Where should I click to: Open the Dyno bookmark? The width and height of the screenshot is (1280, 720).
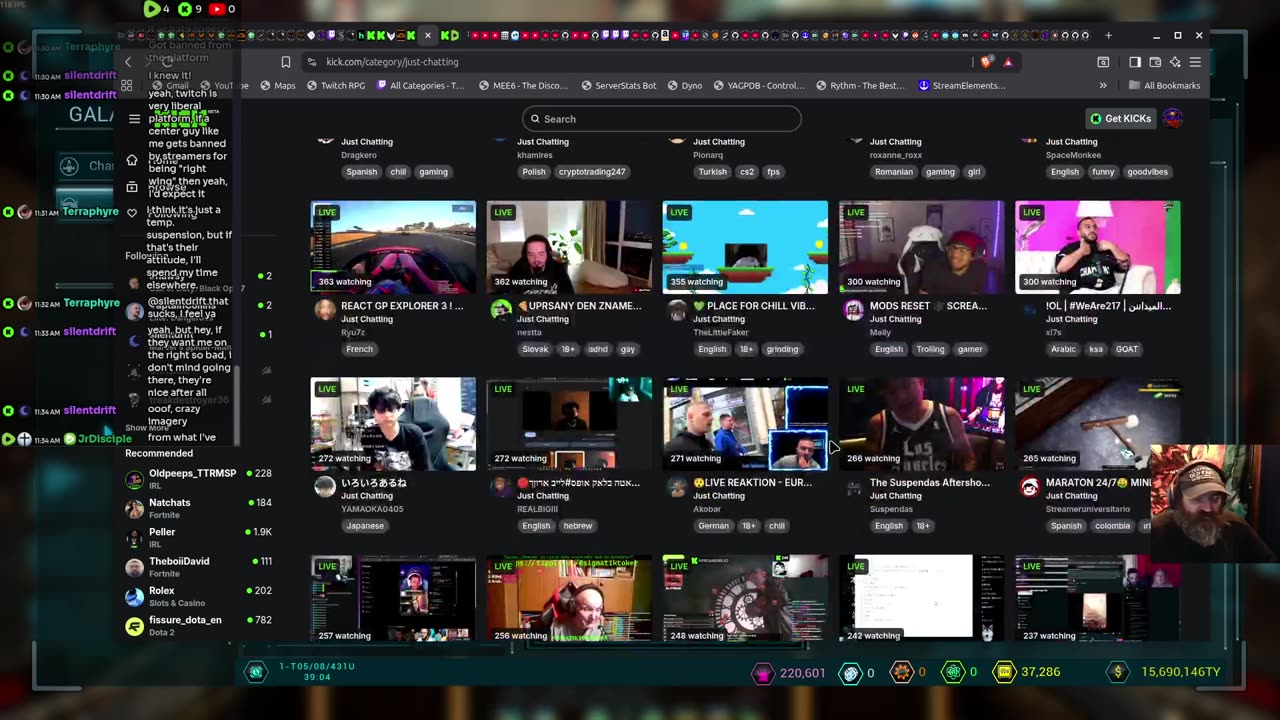[684, 86]
